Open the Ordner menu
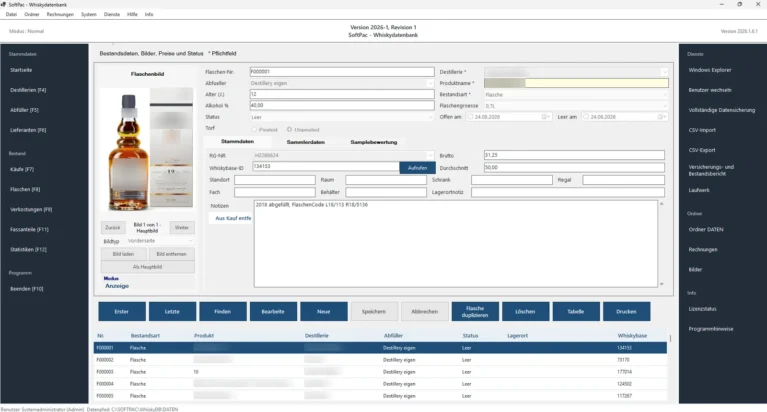767x412 pixels. [32, 14]
